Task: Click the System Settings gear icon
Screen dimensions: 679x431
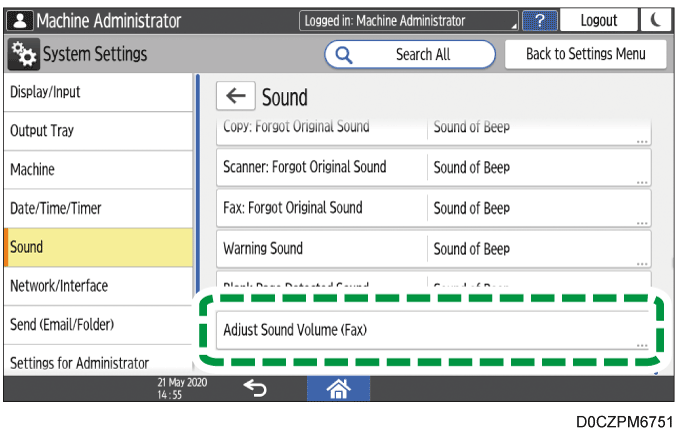Action: point(23,55)
